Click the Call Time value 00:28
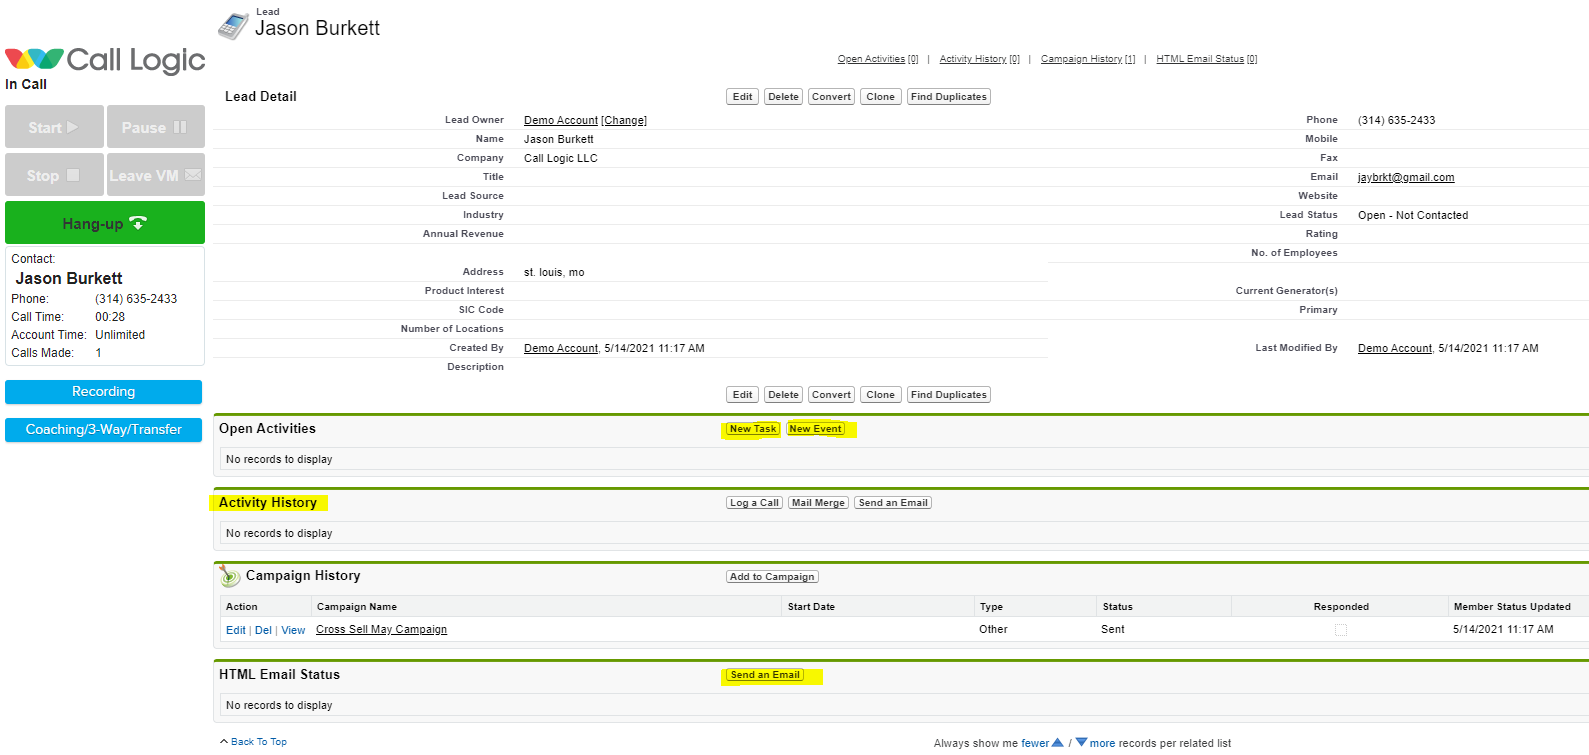1589x755 pixels. pos(110,317)
